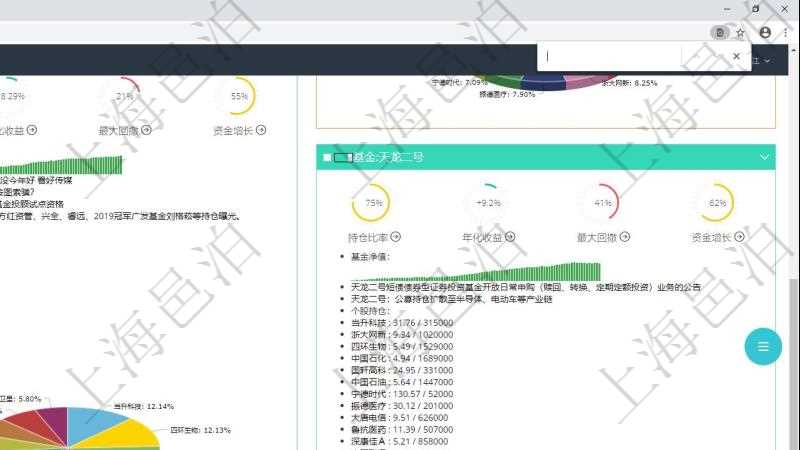Open 天龙二号短债债券 announcement link

[x=525, y=287]
